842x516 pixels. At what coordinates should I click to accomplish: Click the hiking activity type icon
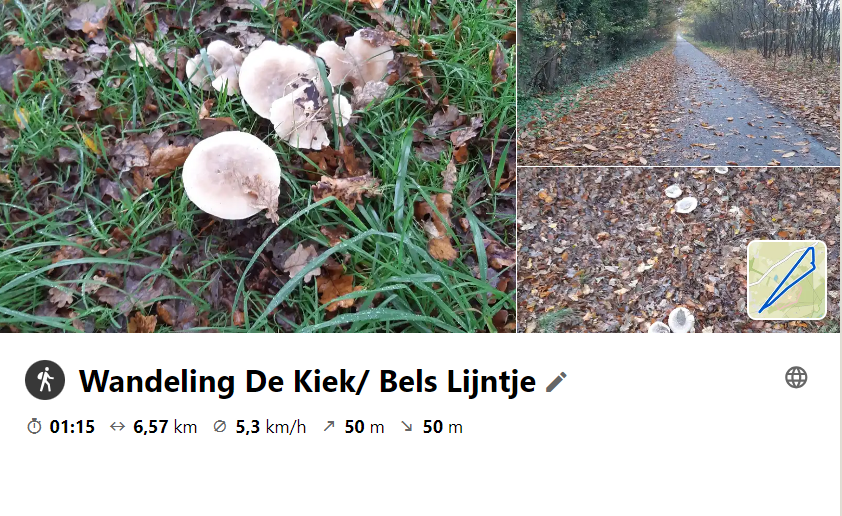tap(45, 380)
